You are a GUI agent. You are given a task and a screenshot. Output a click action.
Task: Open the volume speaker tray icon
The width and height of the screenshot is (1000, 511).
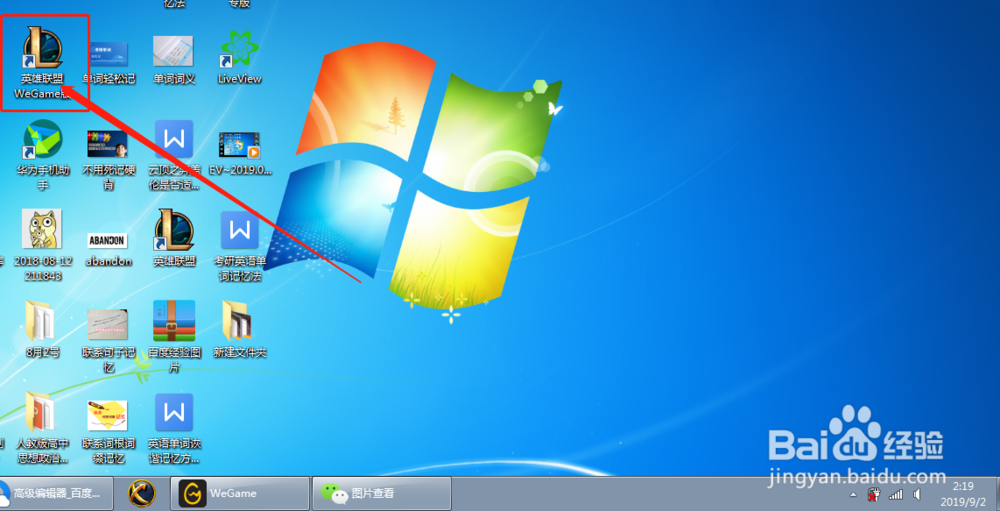916,494
